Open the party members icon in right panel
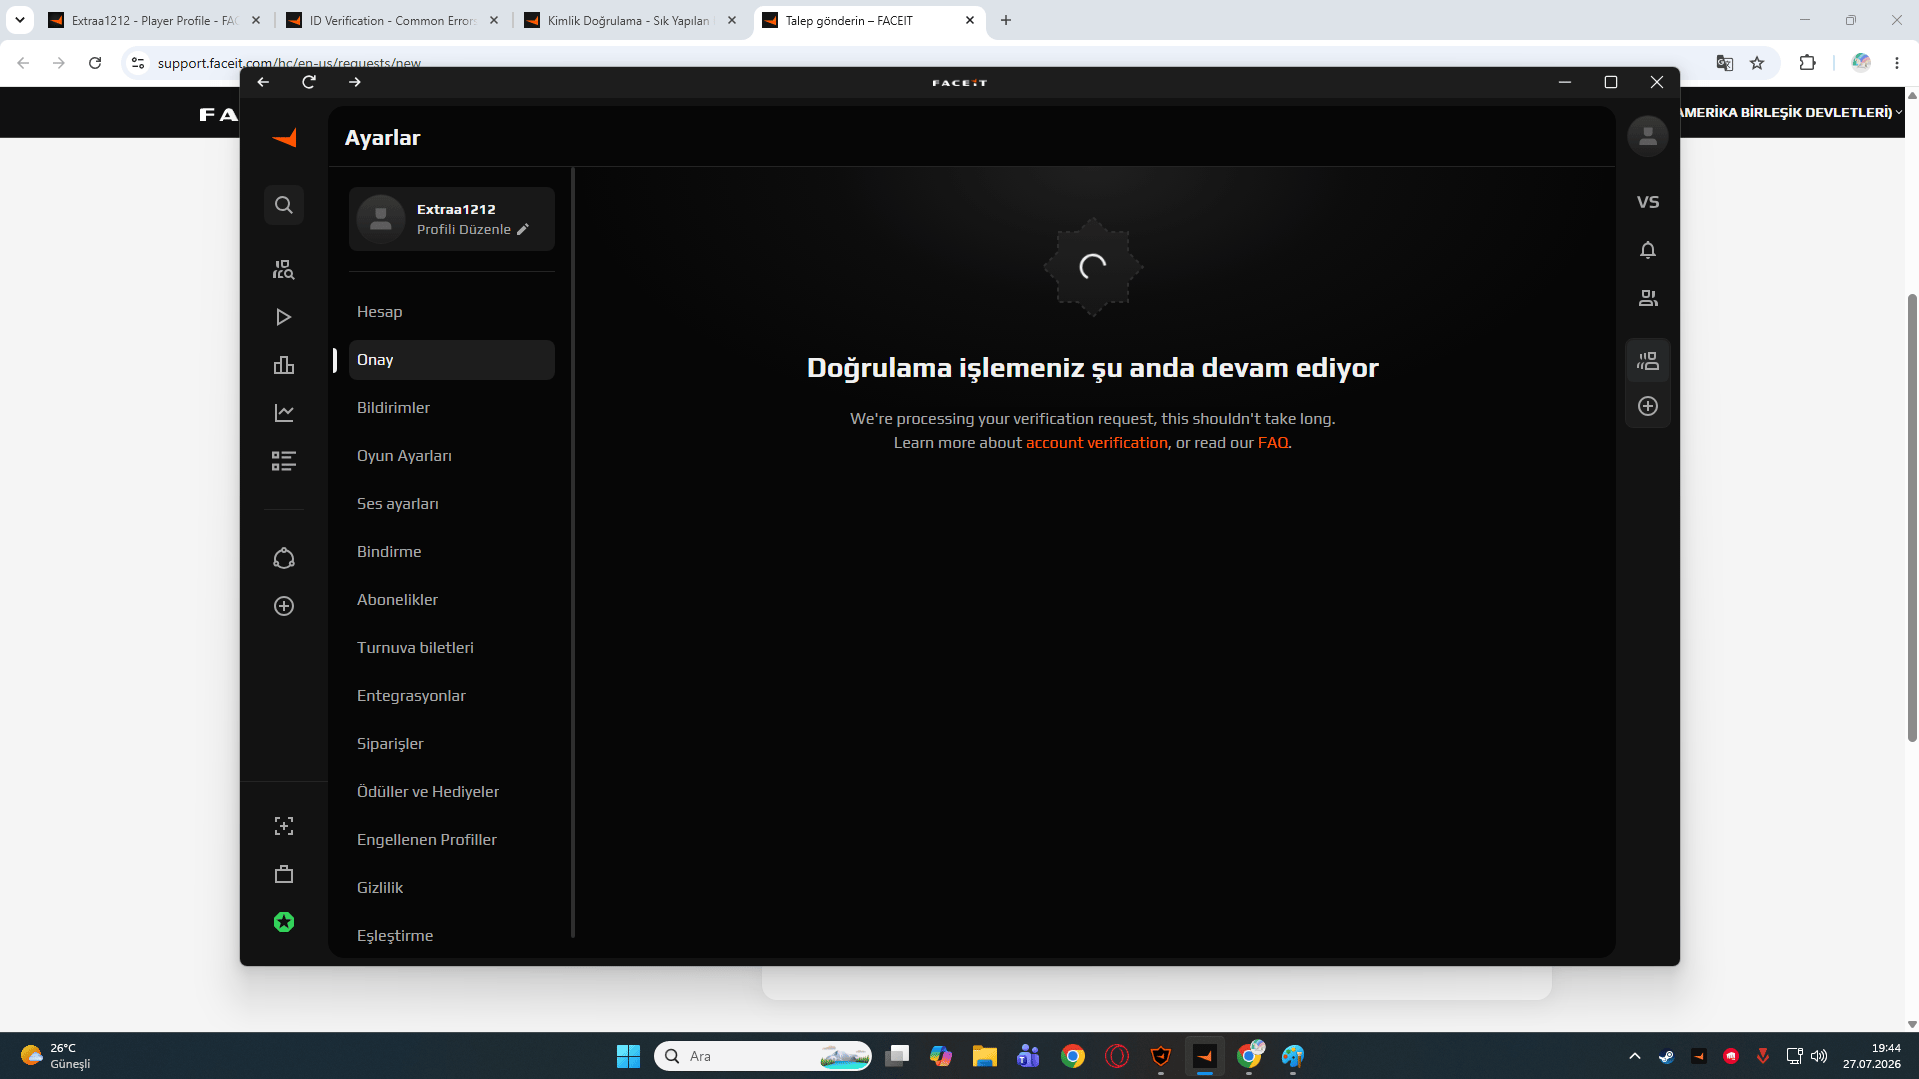The width and height of the screenshot is (1919, 1079). click(1648, 361)
